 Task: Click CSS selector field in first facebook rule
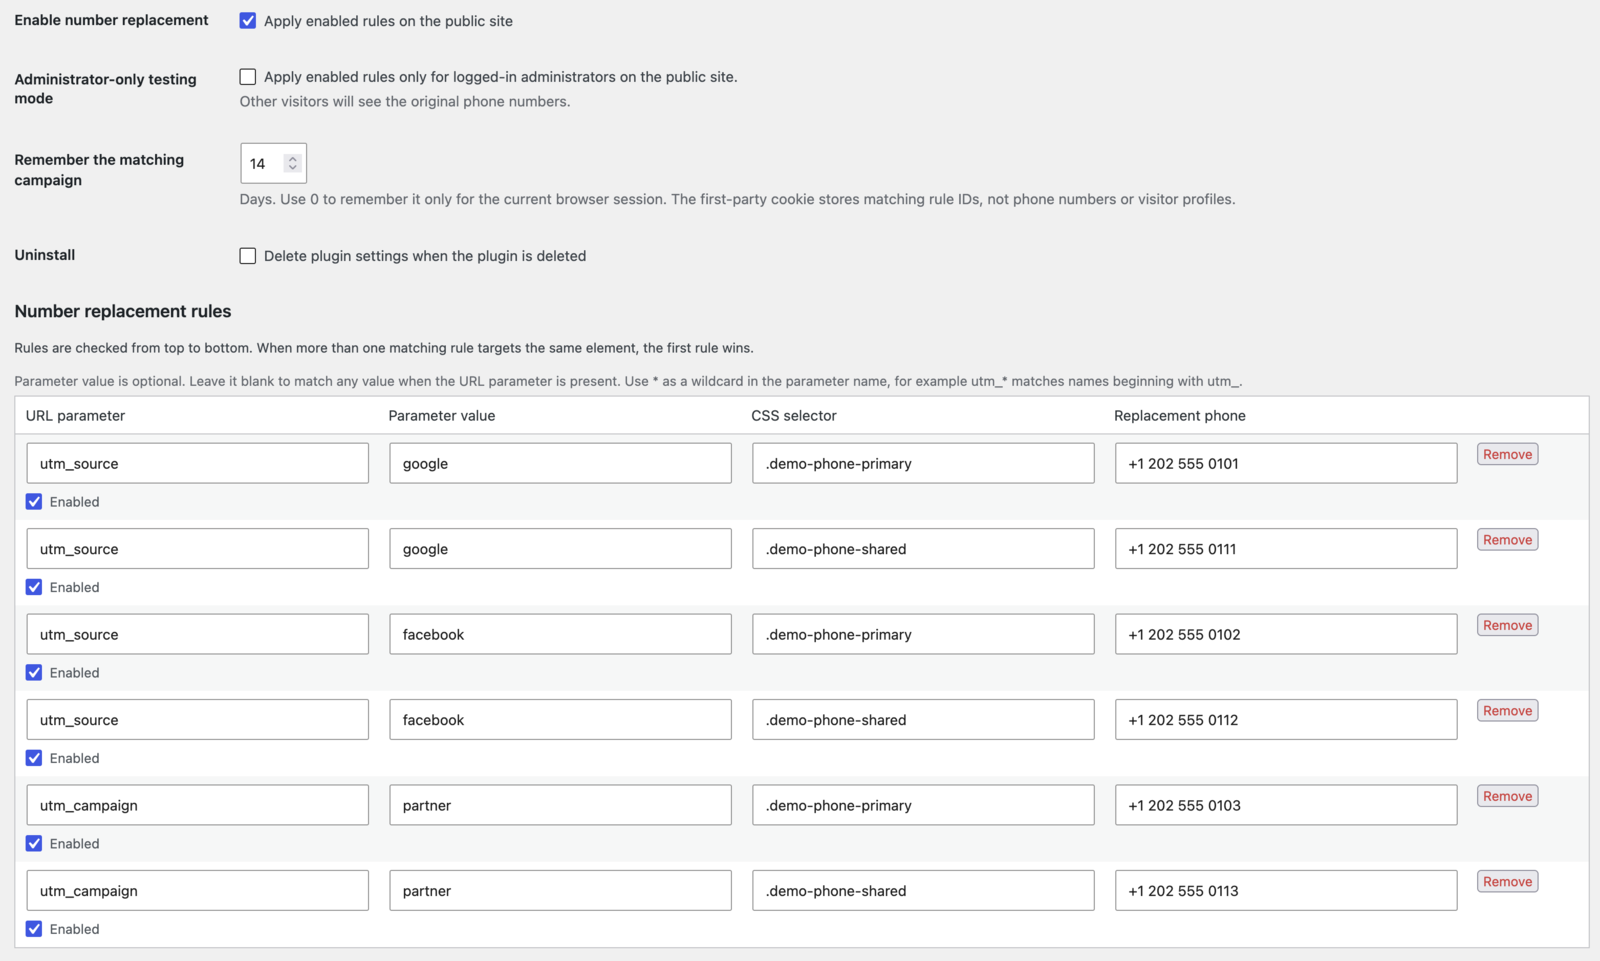point(923,635)
